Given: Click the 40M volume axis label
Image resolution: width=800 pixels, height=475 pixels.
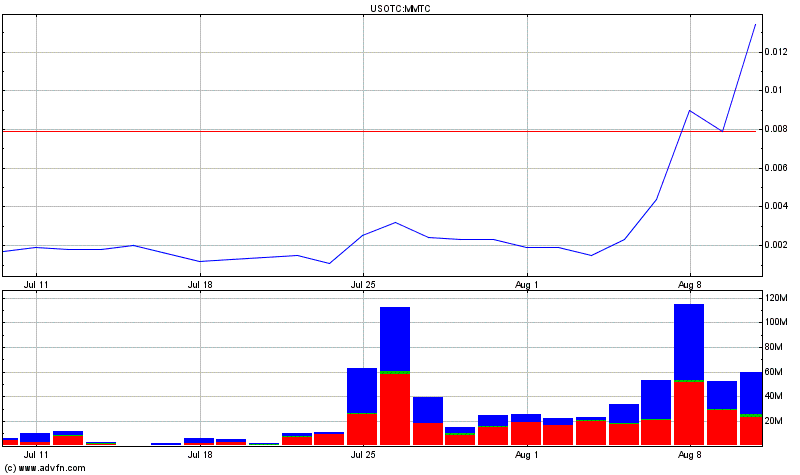Looking at the screenshot, I should (774, 396).
